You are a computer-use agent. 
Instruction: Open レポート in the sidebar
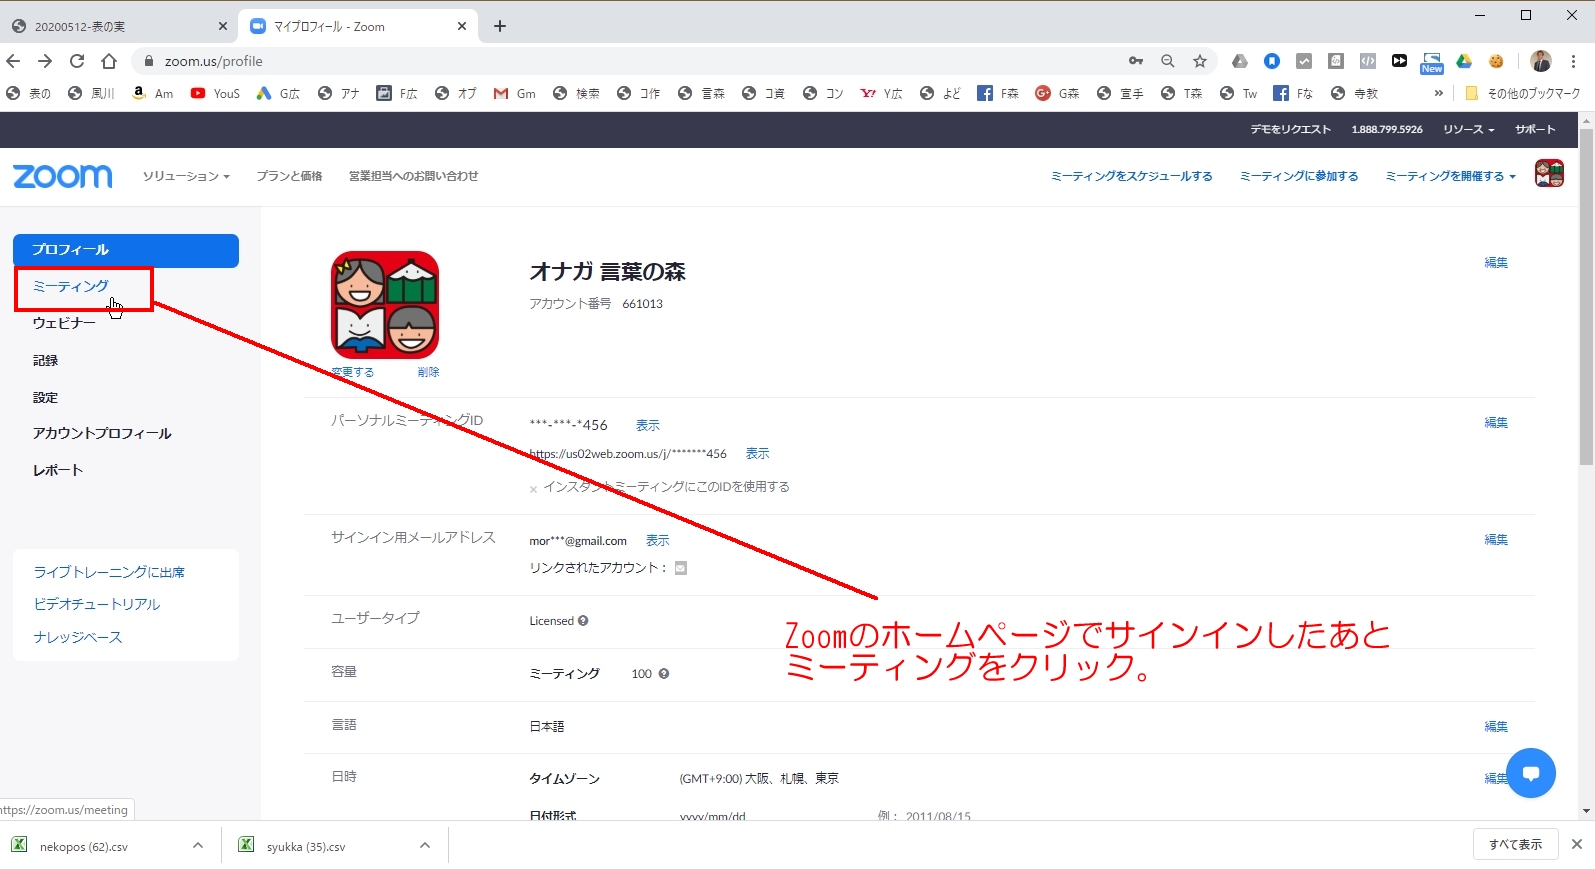tap(58, 470)
